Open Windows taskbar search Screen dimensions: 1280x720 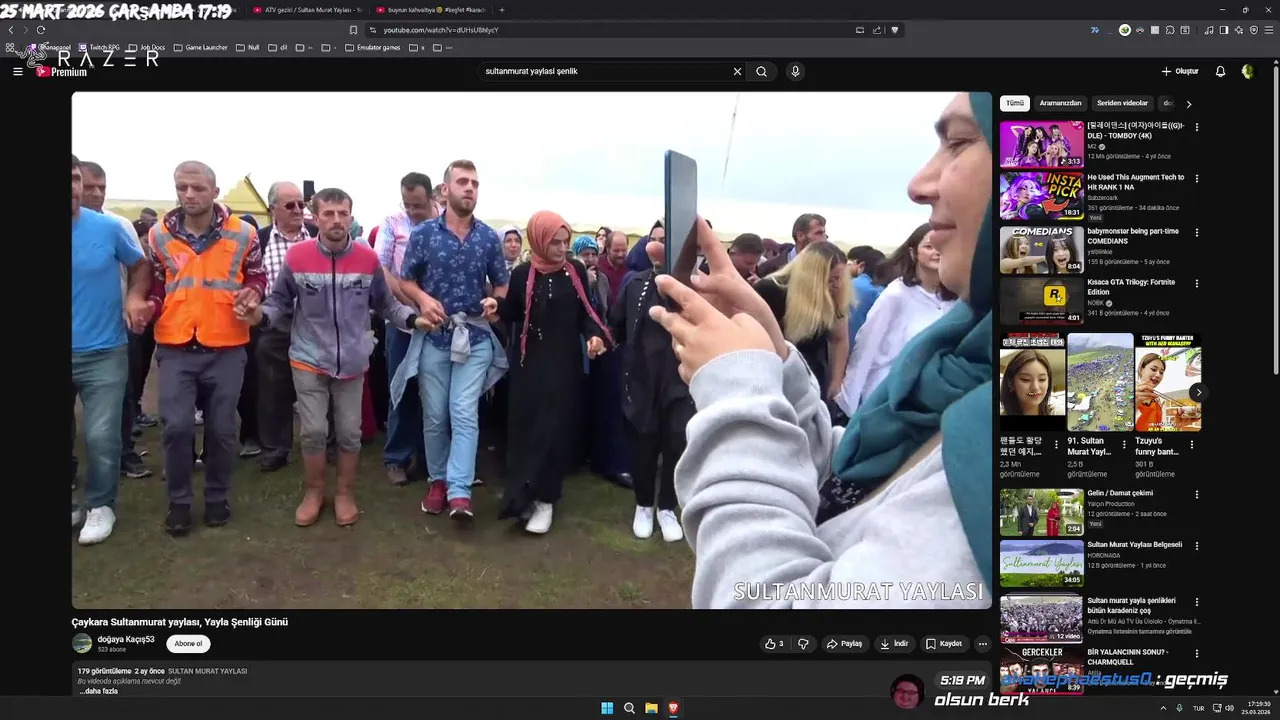(x=629, y=708)
